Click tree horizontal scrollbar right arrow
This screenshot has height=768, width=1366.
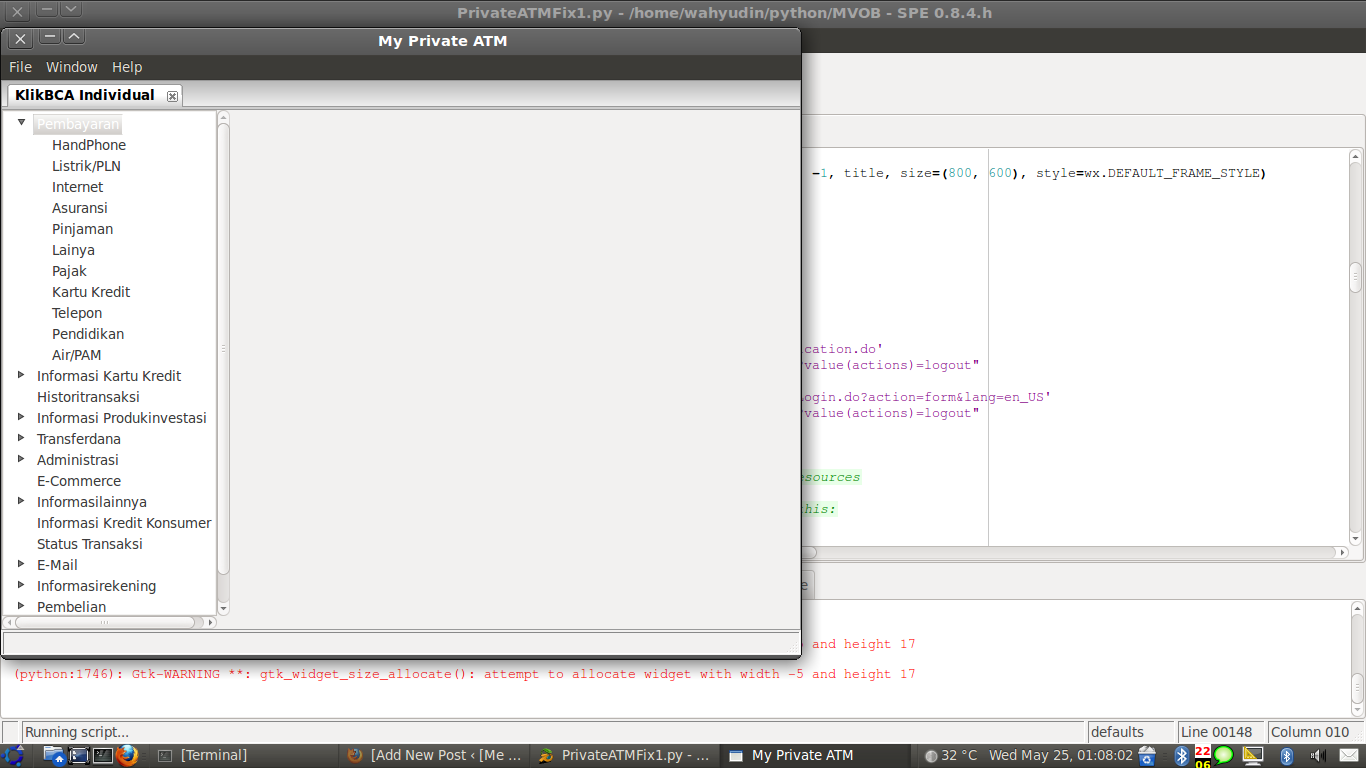point(210,622)
